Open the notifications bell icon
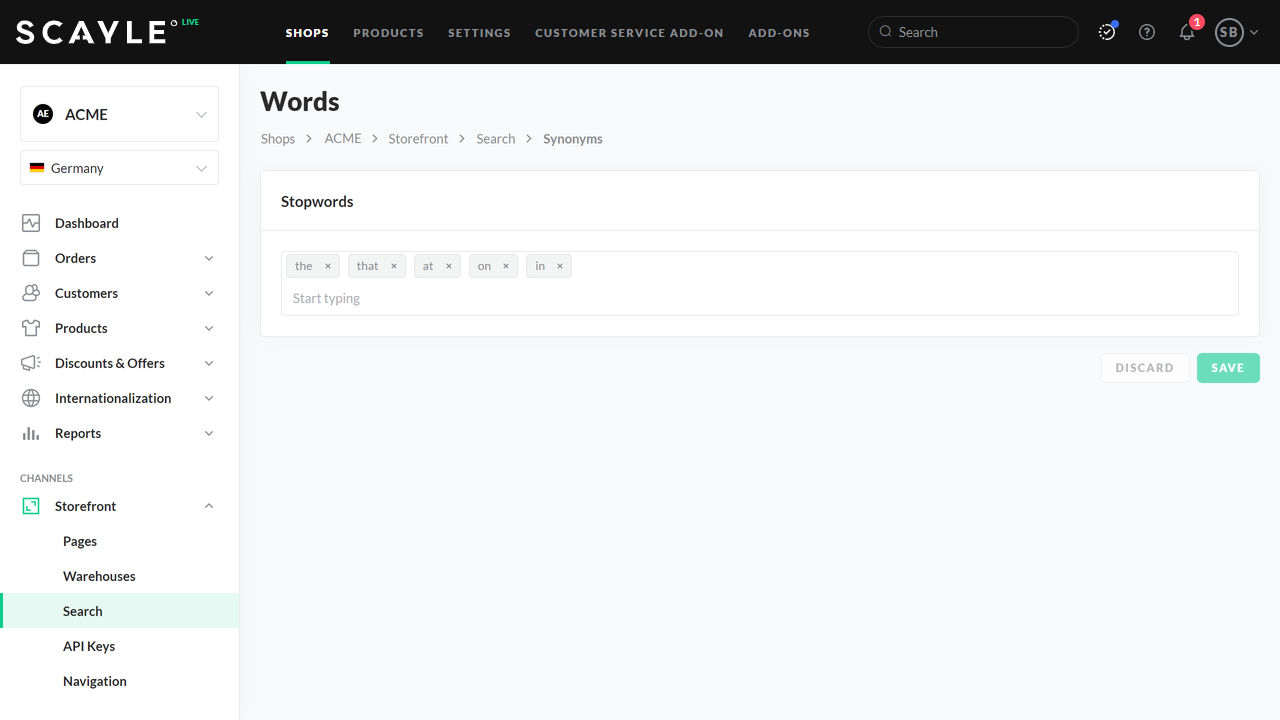 tap(1187, 32)
